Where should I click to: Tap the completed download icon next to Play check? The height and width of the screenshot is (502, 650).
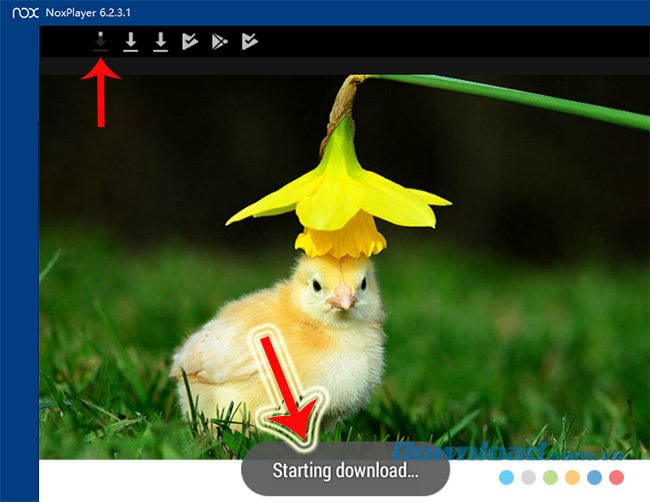[160, 41]
